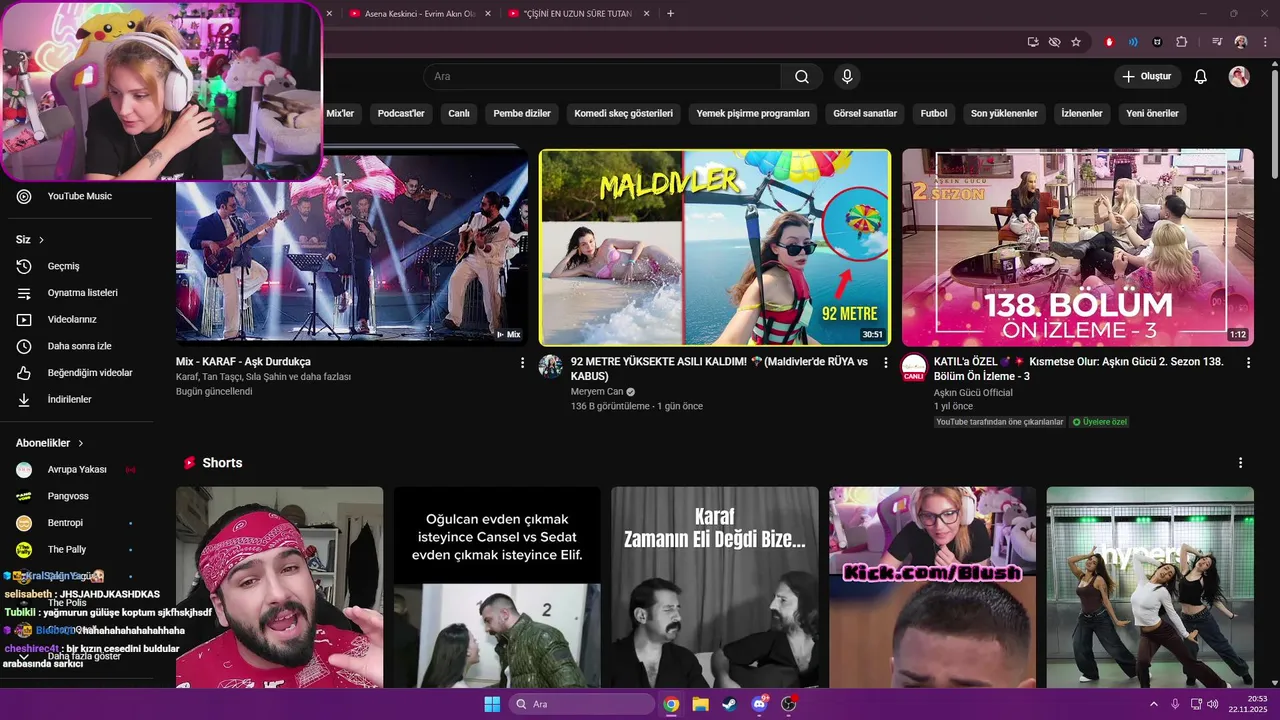The image size is (1280, 720).
Task: Open Chrome media control icon
Action: pos(1217,42)
